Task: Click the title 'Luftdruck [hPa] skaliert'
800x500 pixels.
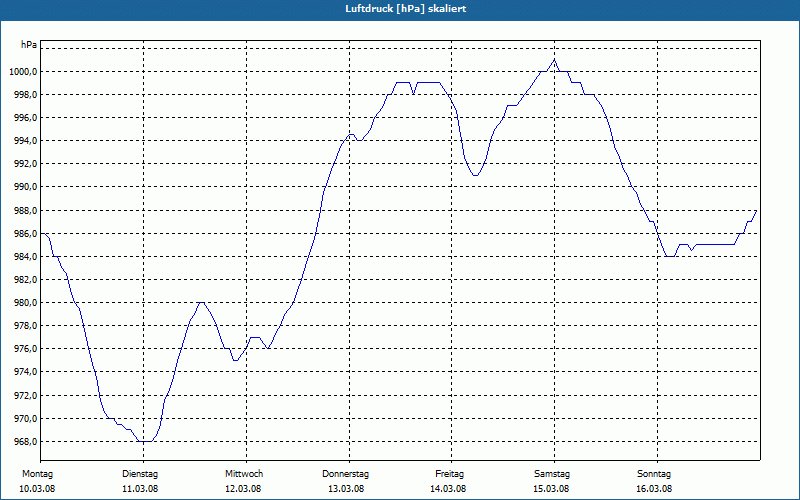Action: click(405, 9)
